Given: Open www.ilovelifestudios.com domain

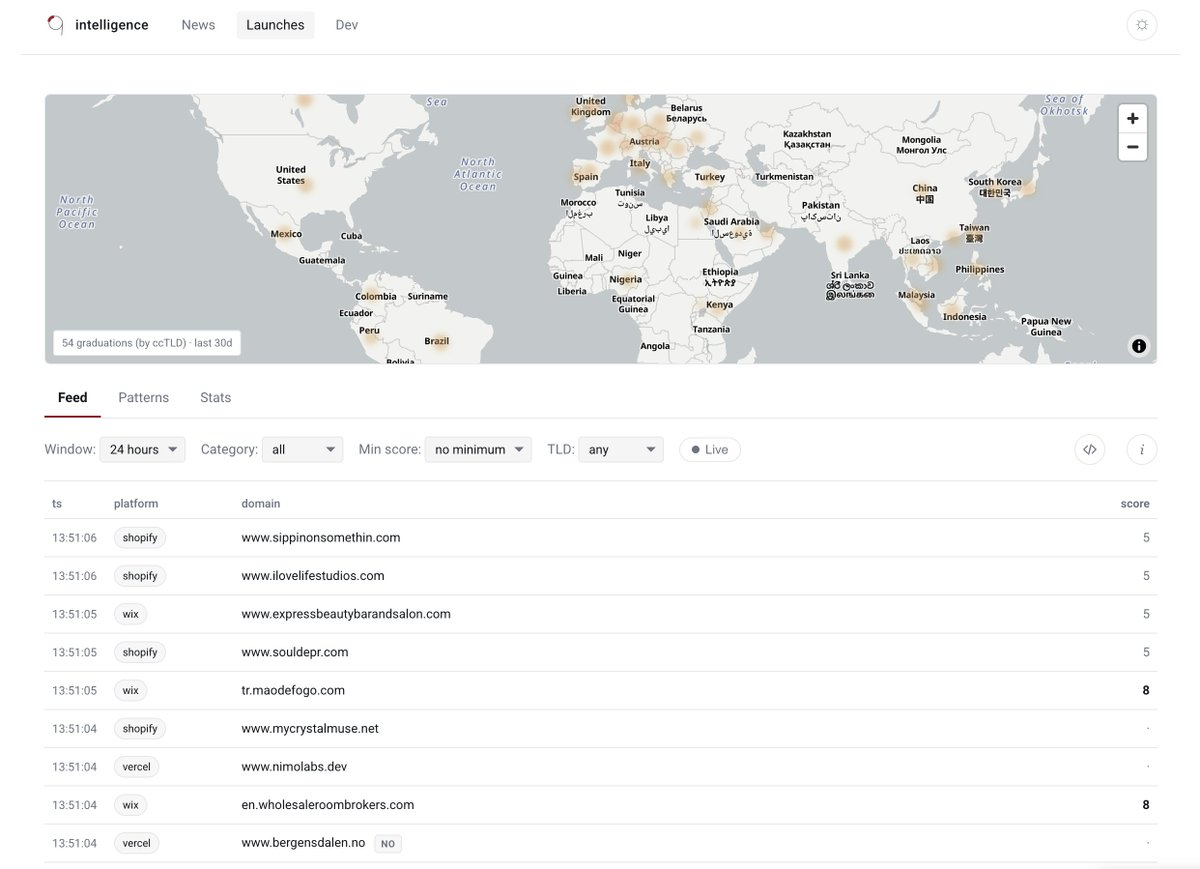Looking at the screenshot, I should click(313, 576).
